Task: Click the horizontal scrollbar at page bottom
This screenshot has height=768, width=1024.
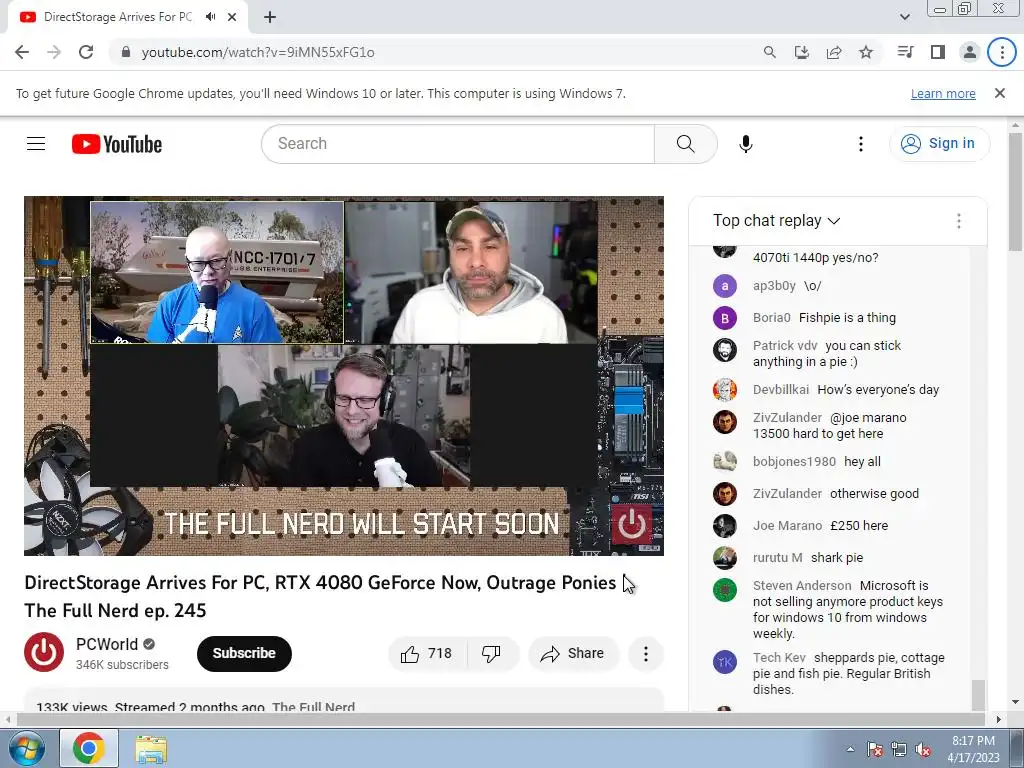Action: 500,719
